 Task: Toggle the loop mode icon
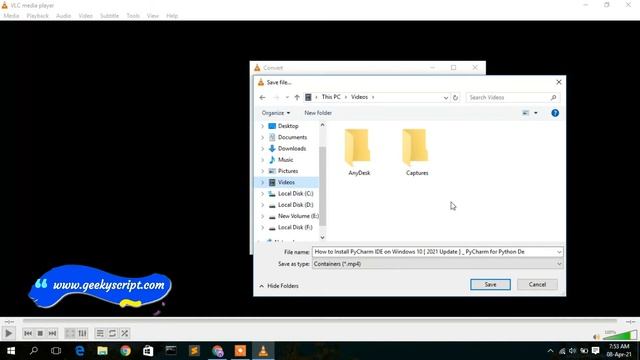pyautogui.click(x=112, y=333)
